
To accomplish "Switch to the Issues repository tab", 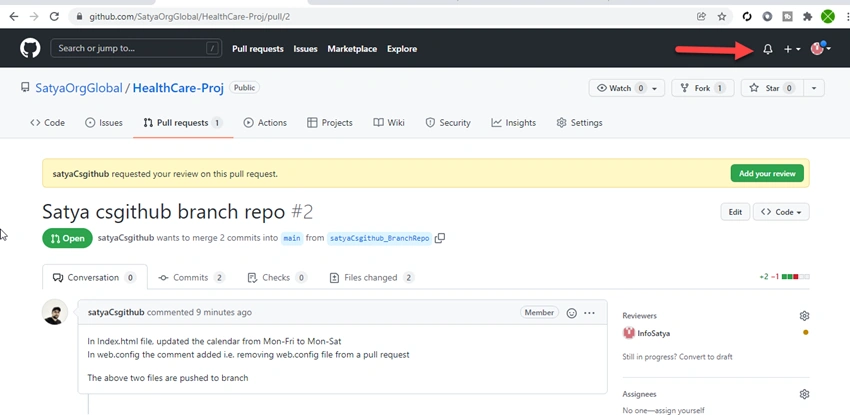I will [104, 123].
